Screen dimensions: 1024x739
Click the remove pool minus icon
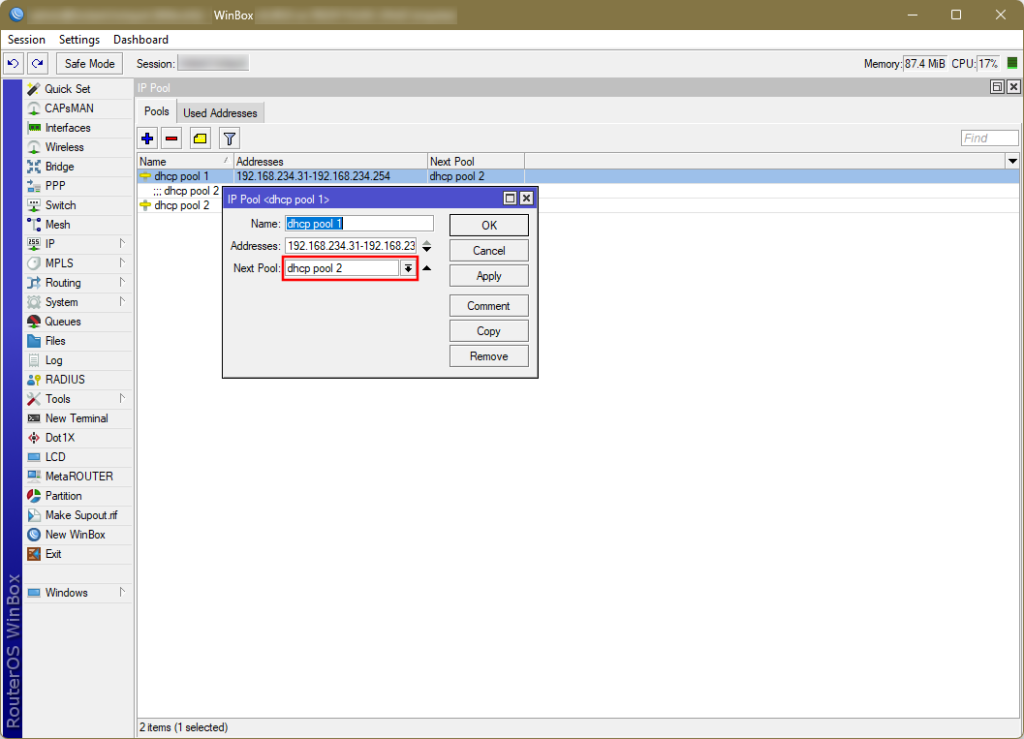171,138
